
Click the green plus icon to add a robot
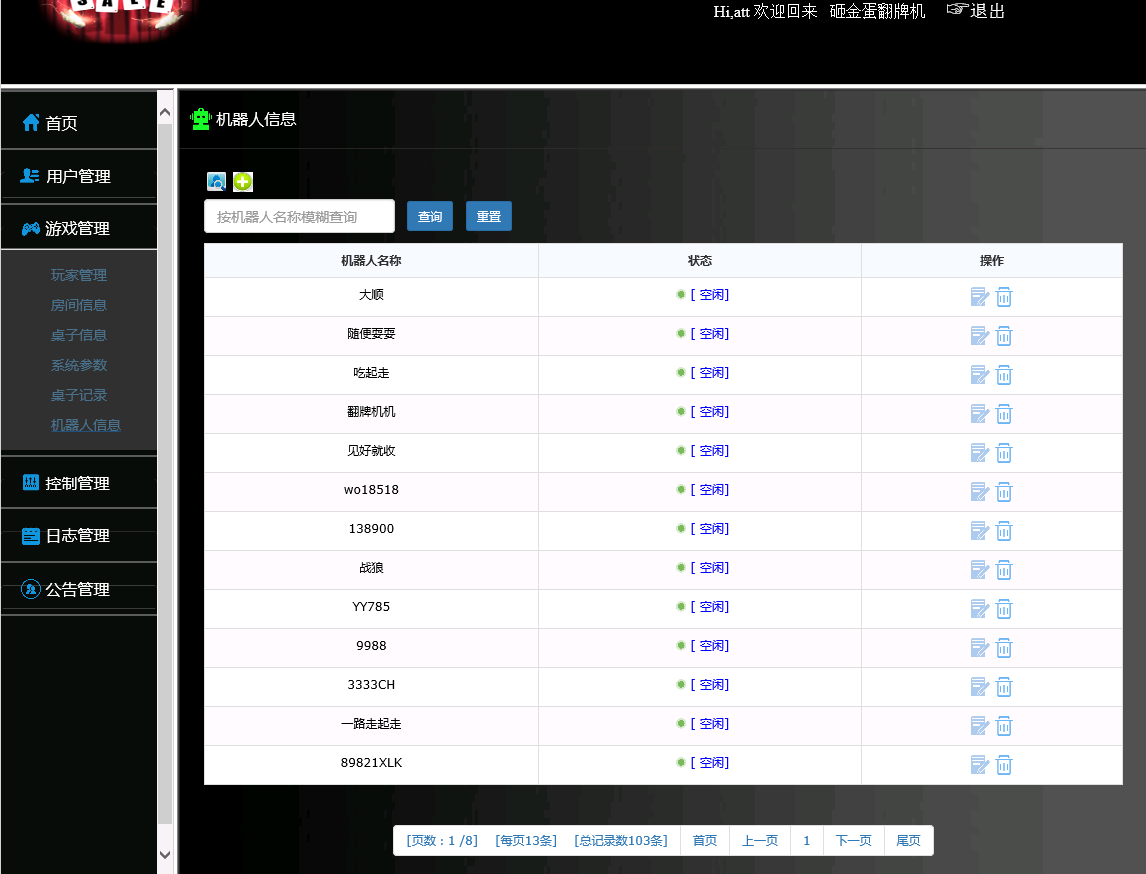(242, 181)
